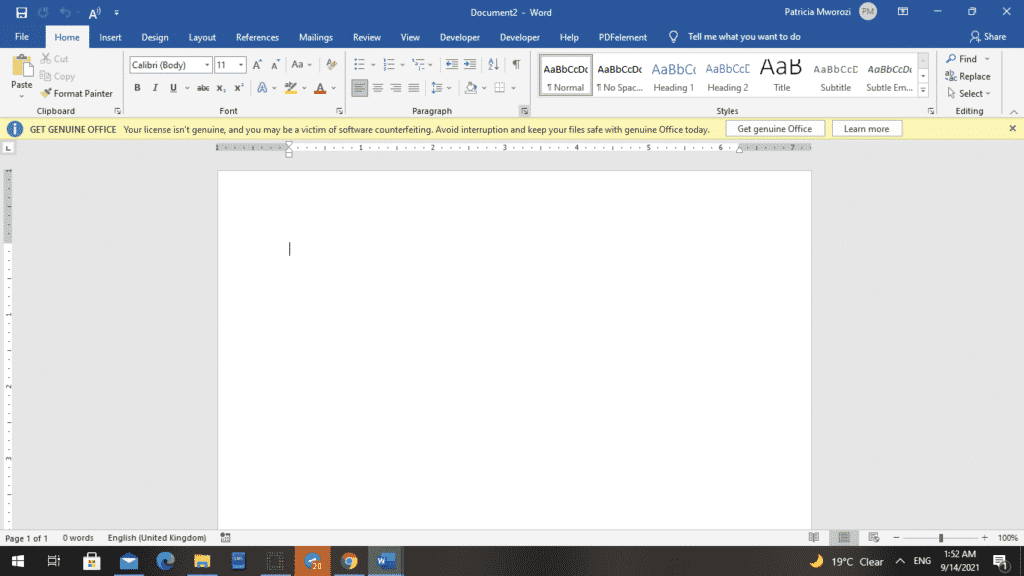Save the document from Quick Access toolbar
The image size is (1024, 576).
tap(21, 12)
